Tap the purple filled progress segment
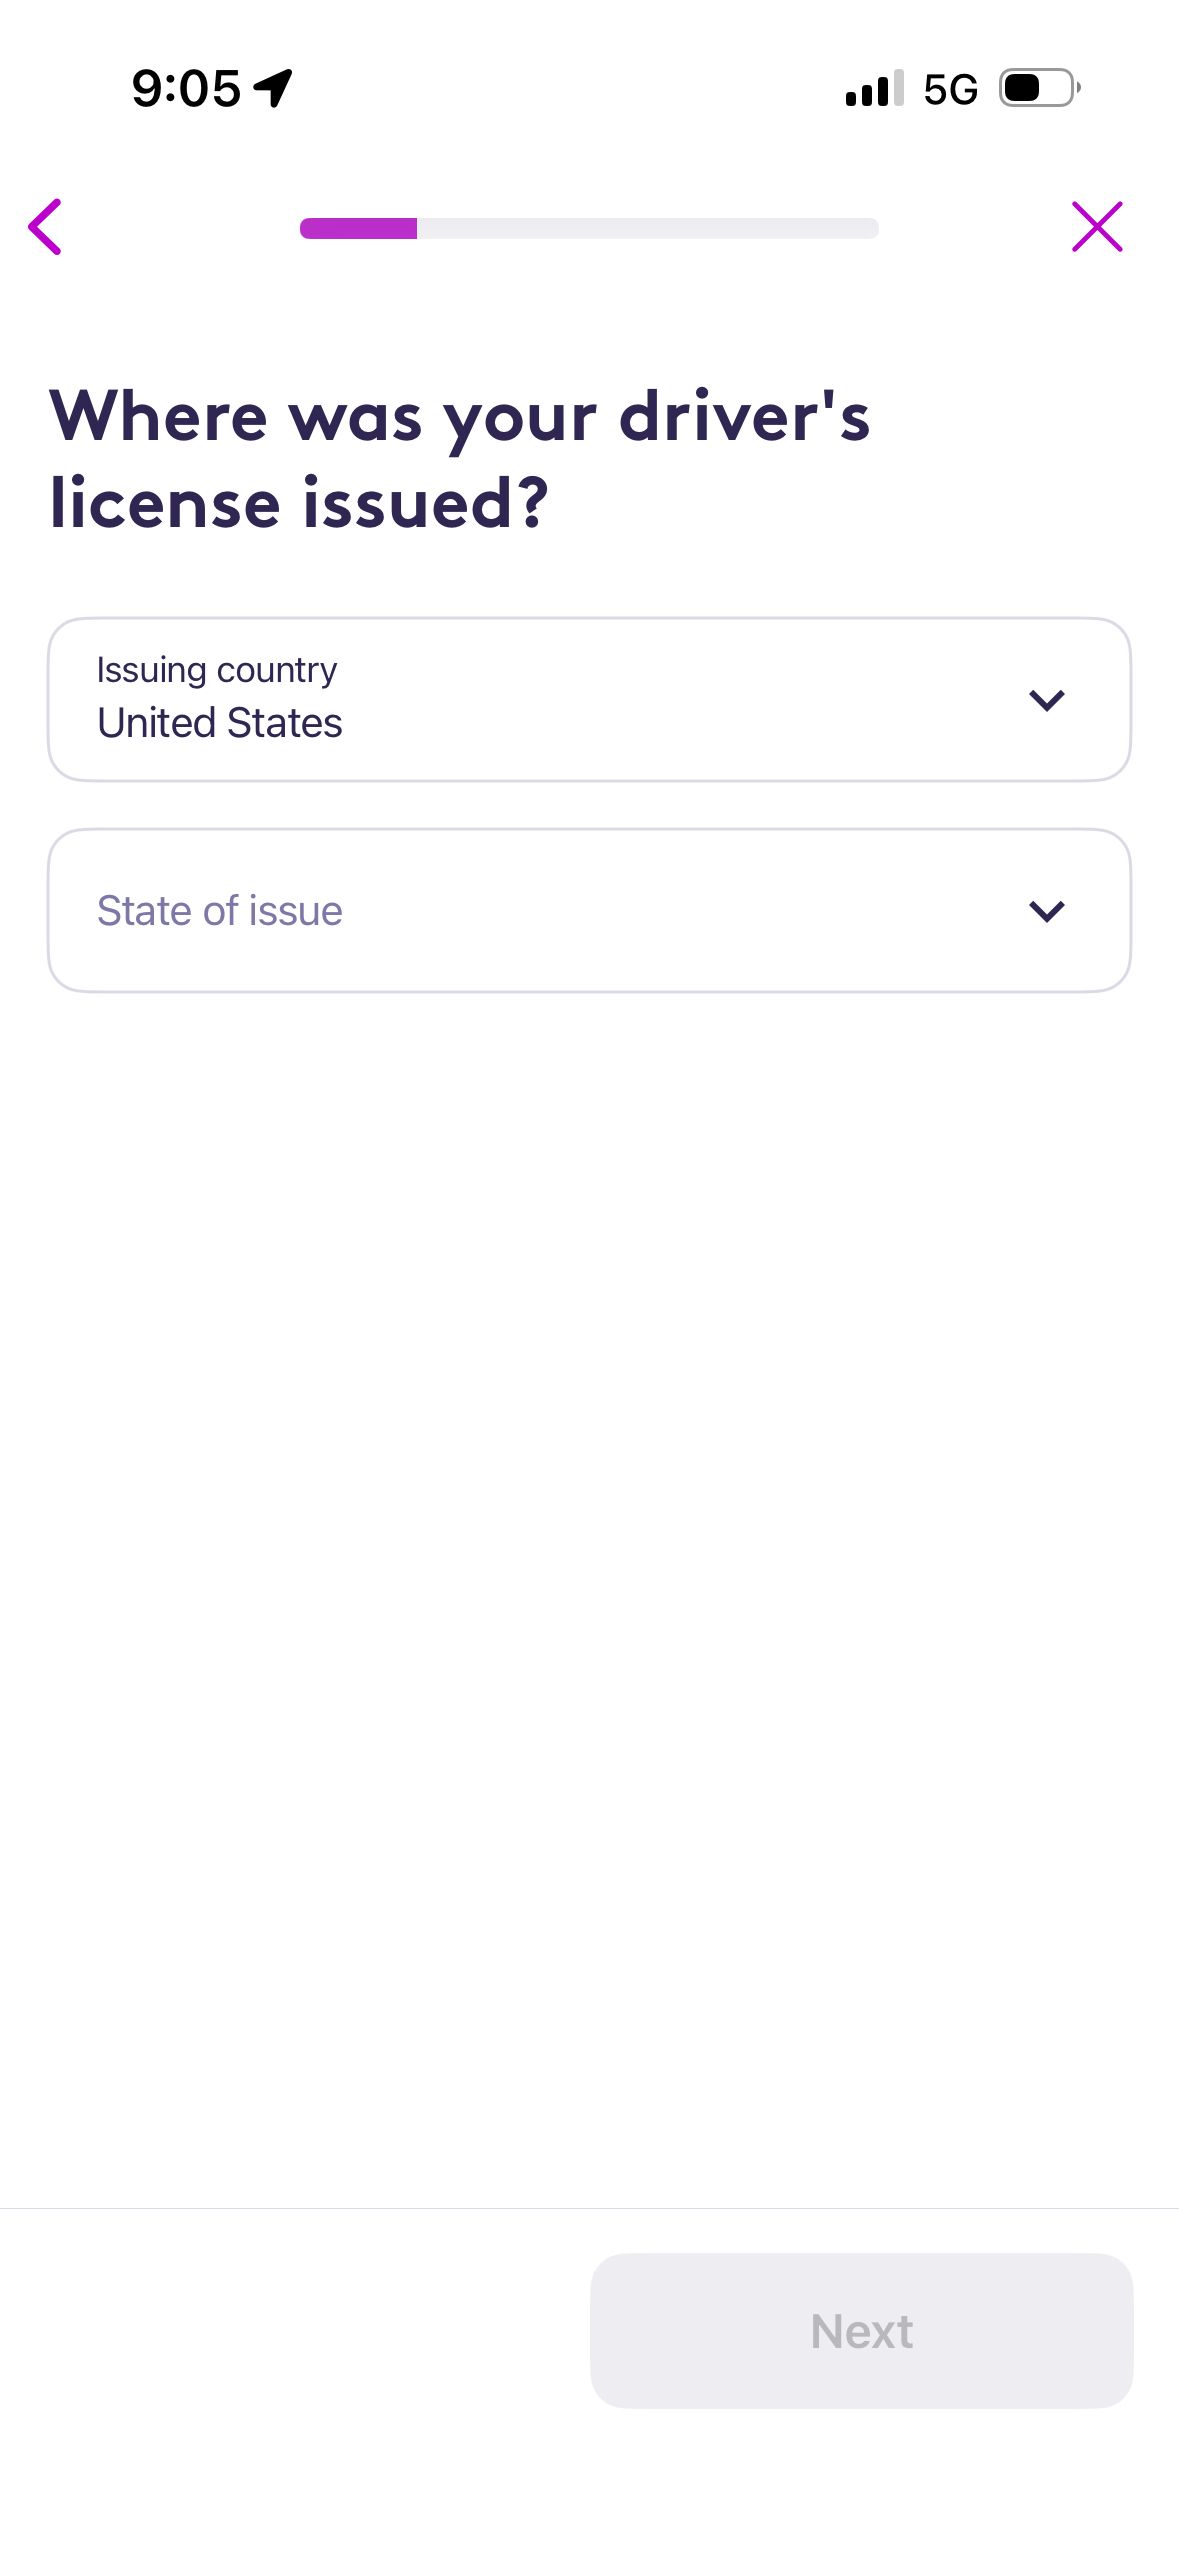The height and width of the screenshot is (2556, 1179). [x=358, y=228]
